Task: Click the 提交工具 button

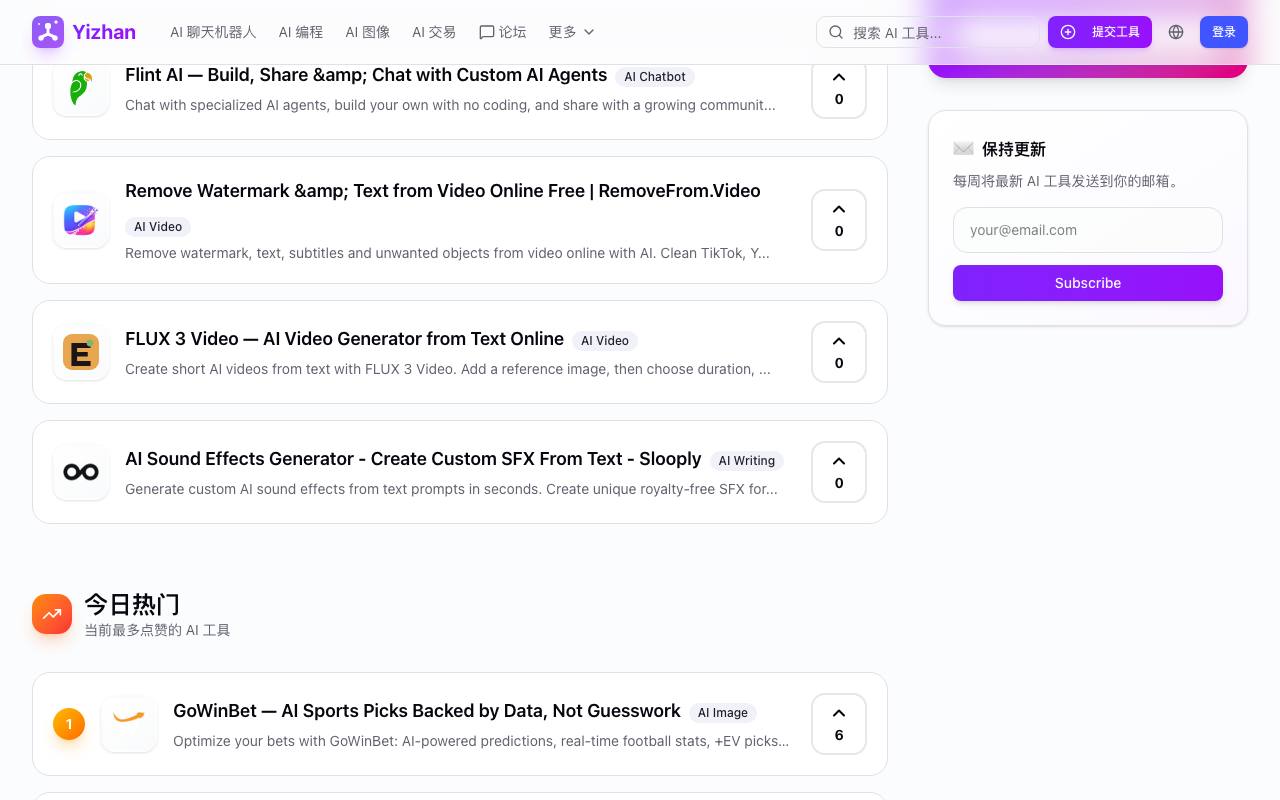Action: [1100, 32]
